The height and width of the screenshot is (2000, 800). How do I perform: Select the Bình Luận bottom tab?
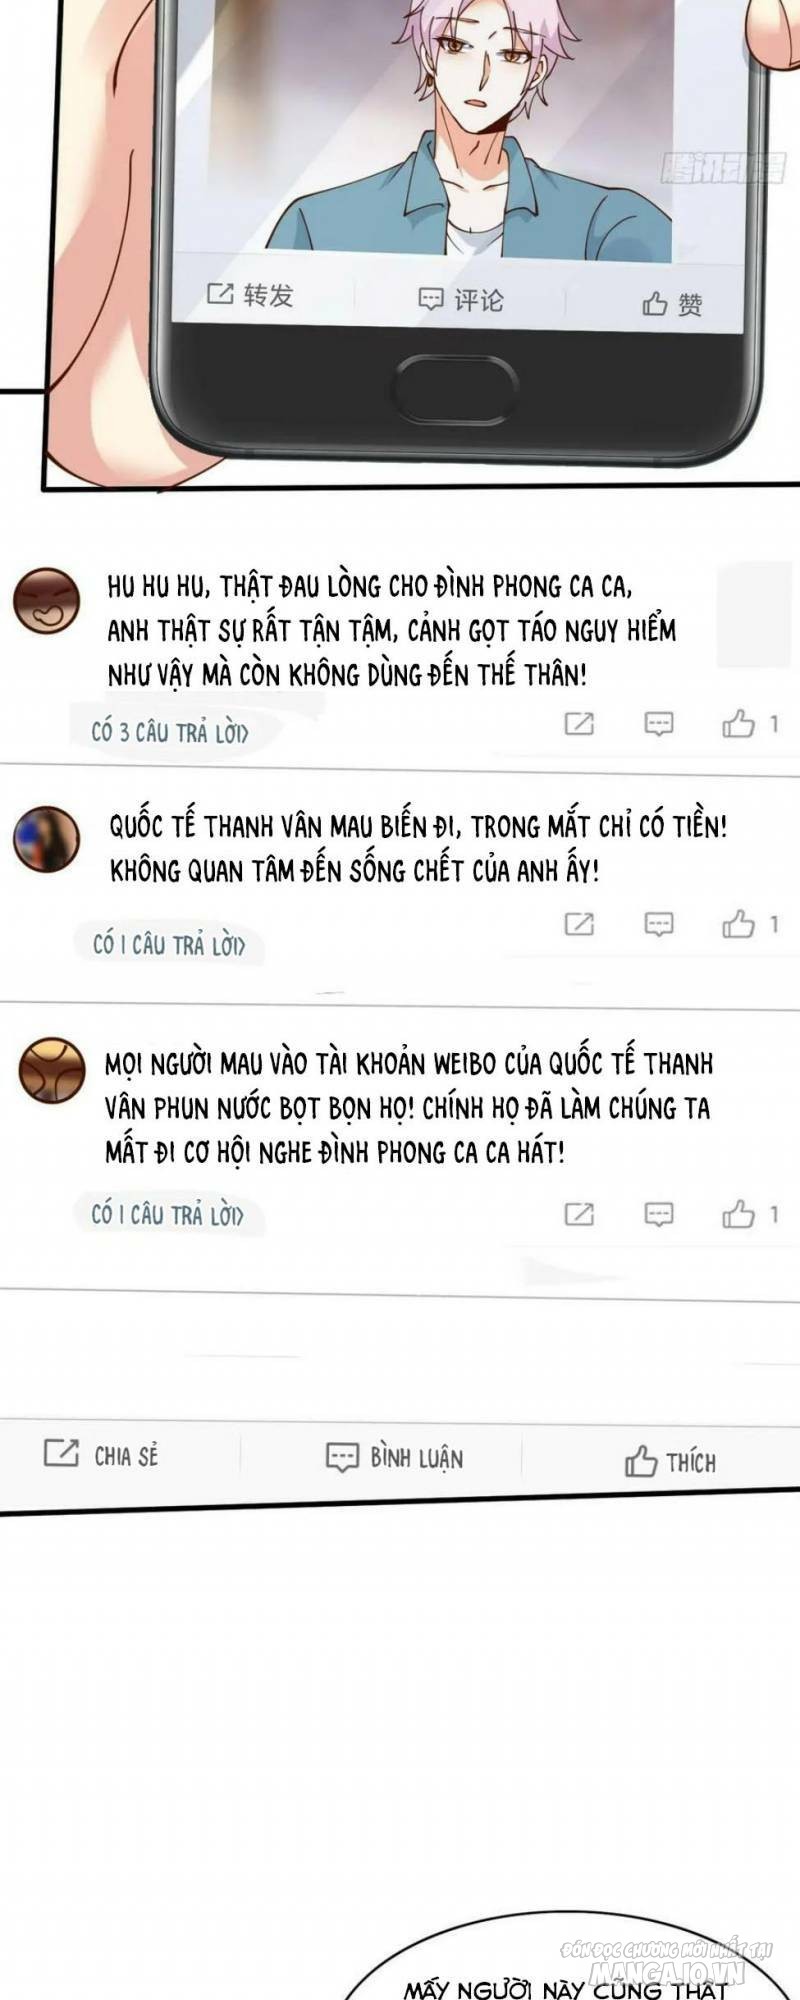click(x=395, y=1457)
